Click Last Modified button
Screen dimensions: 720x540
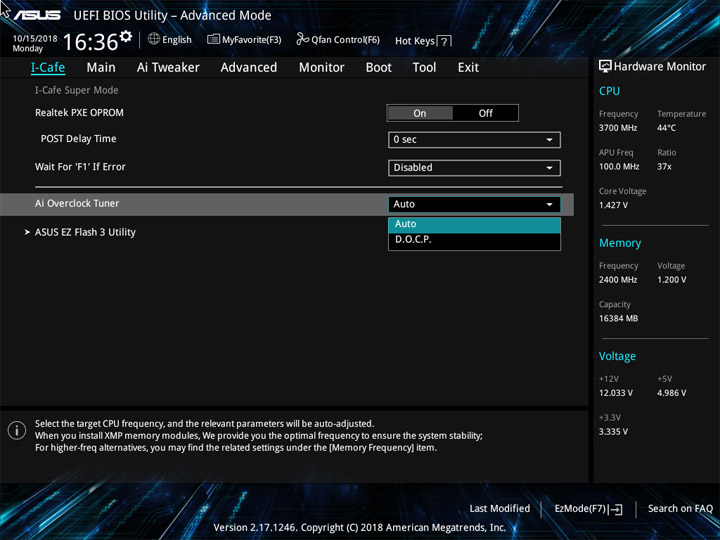point(500,509)
